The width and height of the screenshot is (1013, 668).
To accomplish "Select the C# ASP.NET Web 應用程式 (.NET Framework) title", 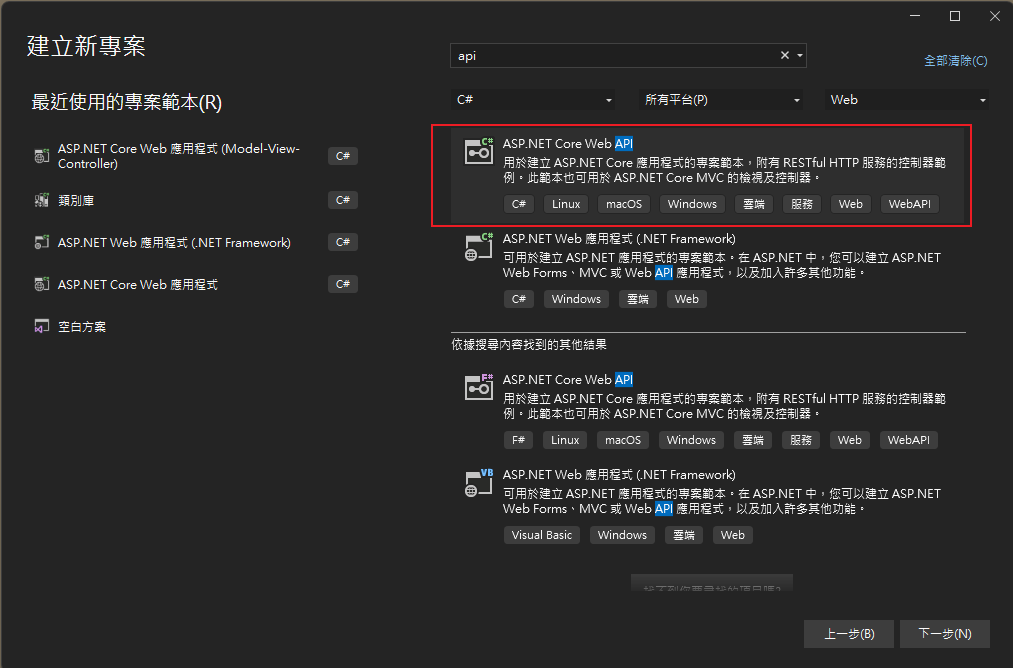I will tap(619, 239).
